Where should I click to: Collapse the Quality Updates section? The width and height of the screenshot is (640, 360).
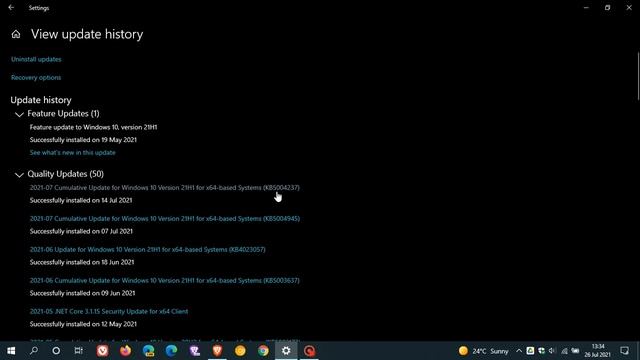click(x=19, y=175)
